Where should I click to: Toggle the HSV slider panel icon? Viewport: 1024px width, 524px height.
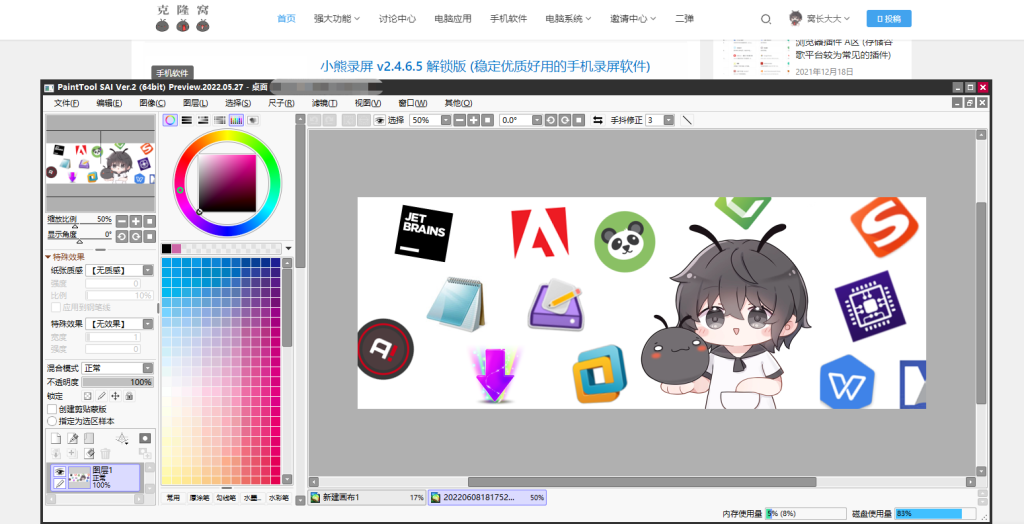[203, 120]
